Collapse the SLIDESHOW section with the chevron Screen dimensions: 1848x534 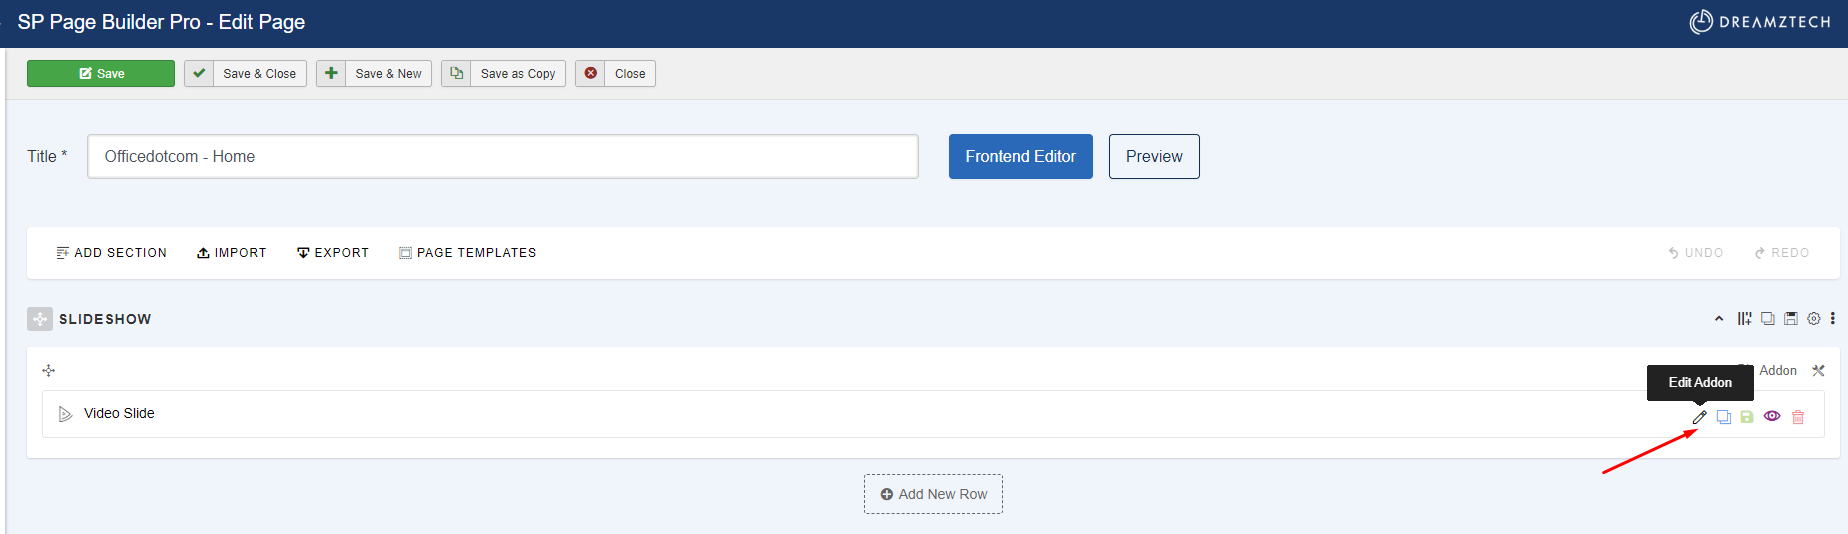click(1719, 319)
